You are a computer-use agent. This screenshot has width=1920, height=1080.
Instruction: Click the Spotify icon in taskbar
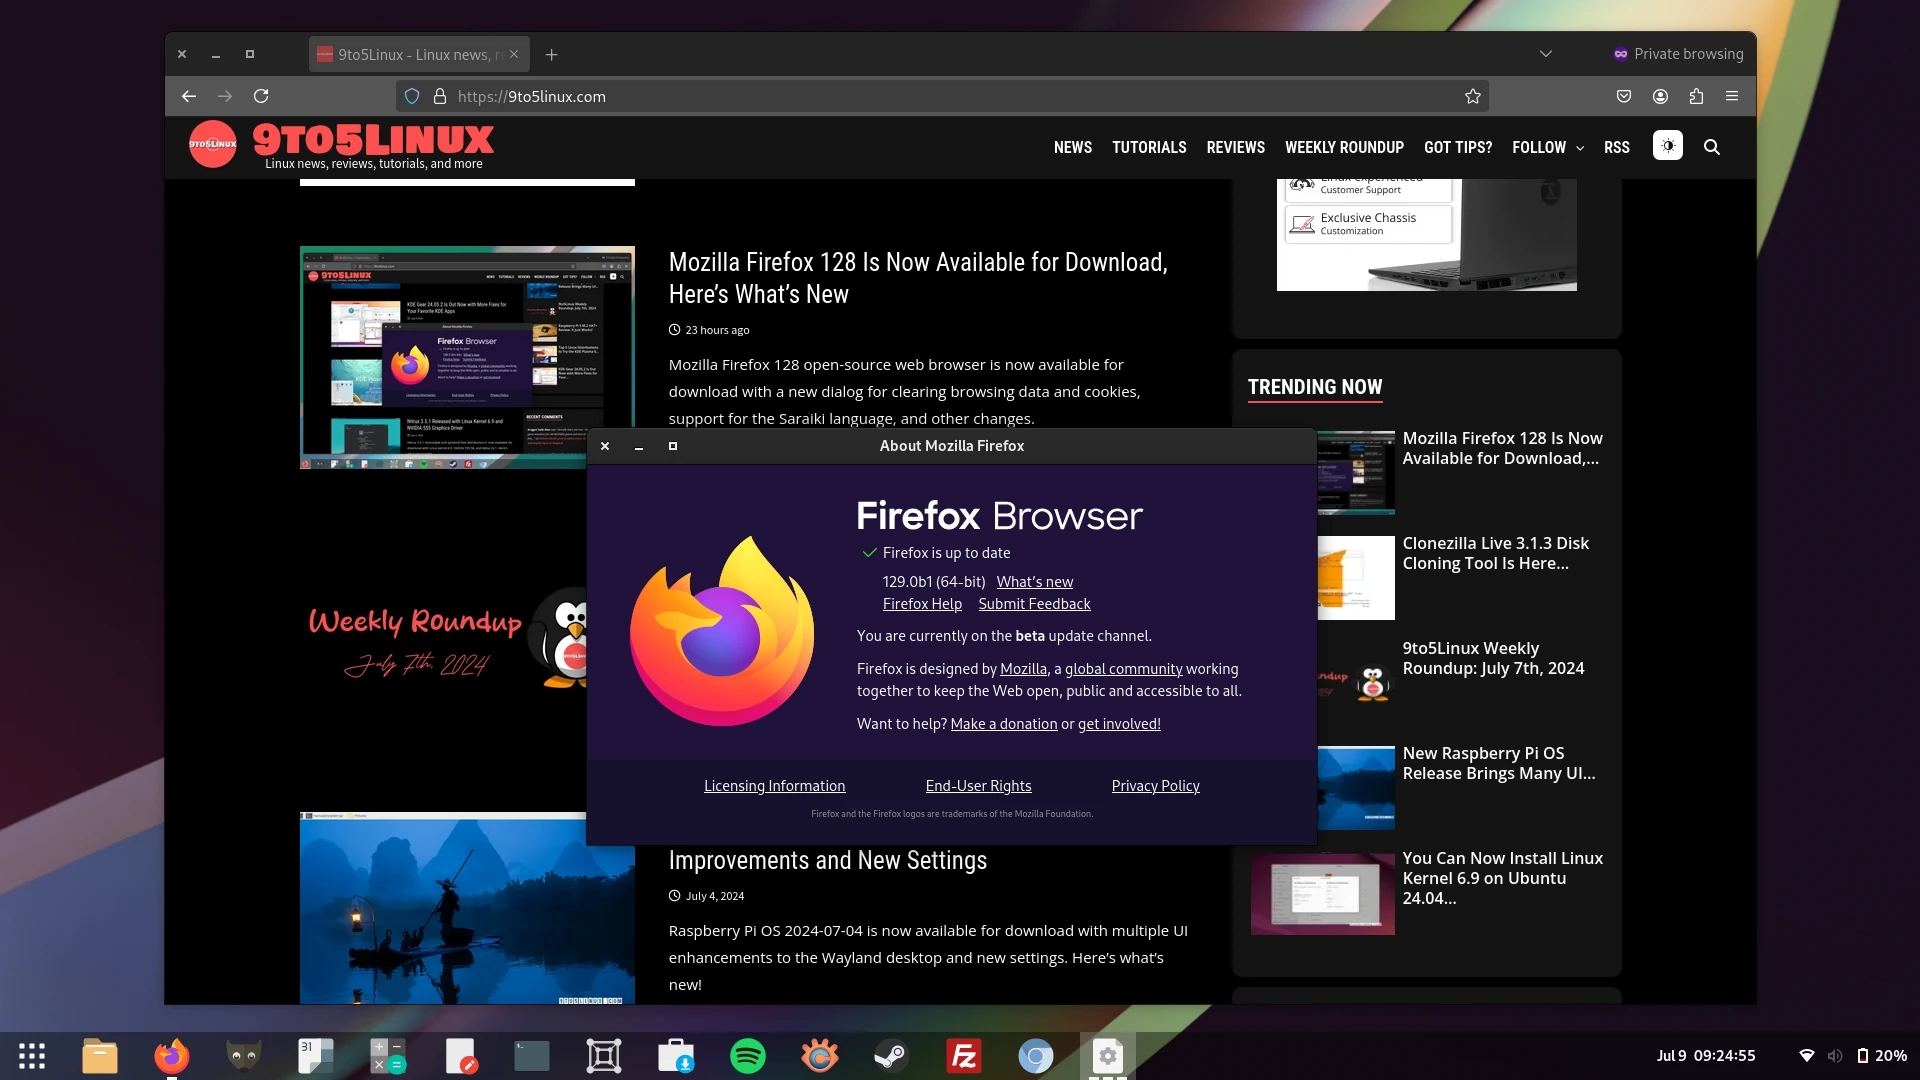748,1054
